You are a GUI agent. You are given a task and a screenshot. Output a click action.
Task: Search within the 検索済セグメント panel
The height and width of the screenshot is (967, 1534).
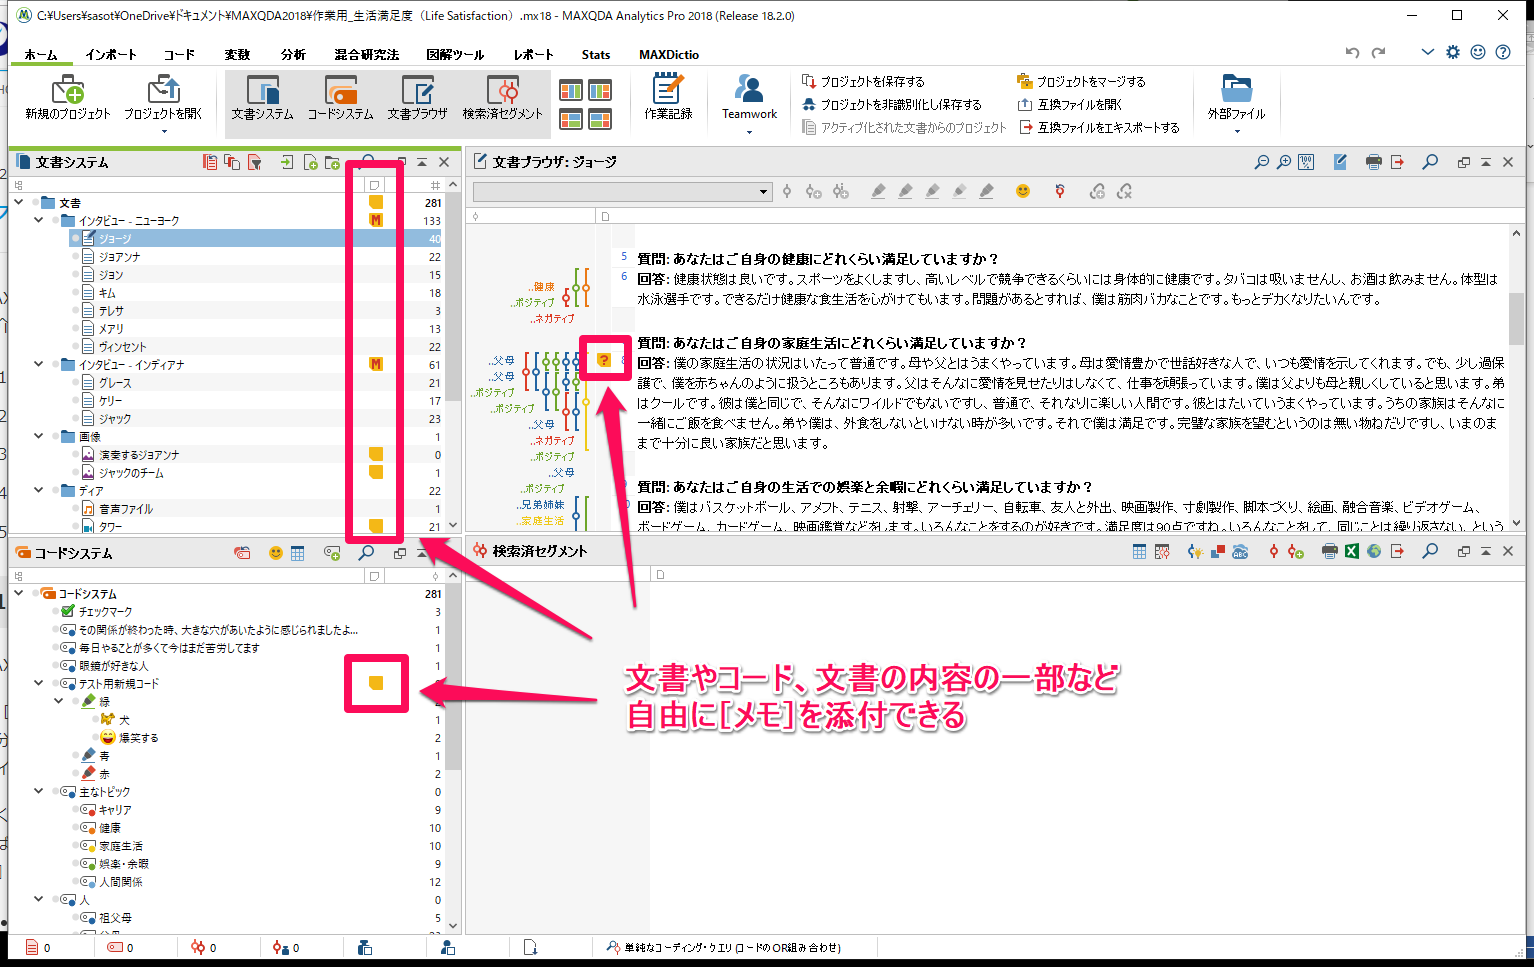tap(1431, 551)
